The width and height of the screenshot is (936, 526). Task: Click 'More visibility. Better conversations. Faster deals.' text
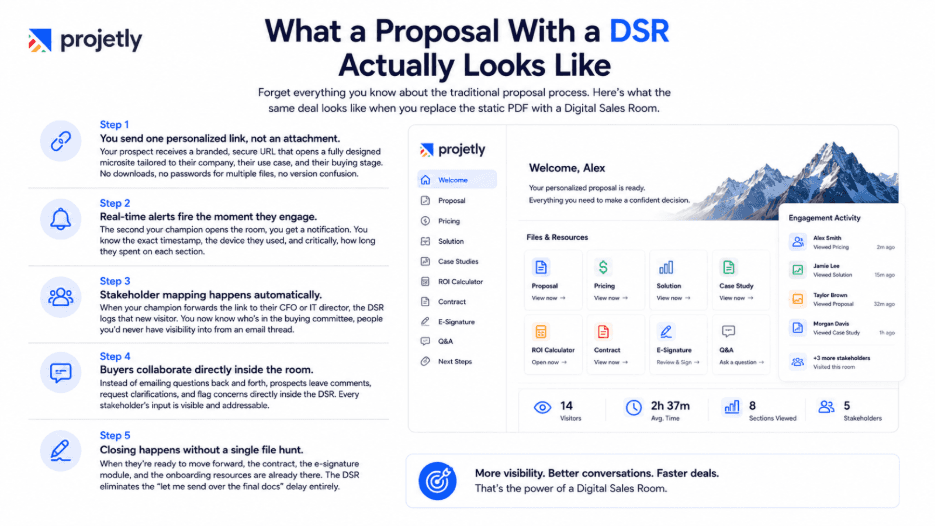(596, 473)
